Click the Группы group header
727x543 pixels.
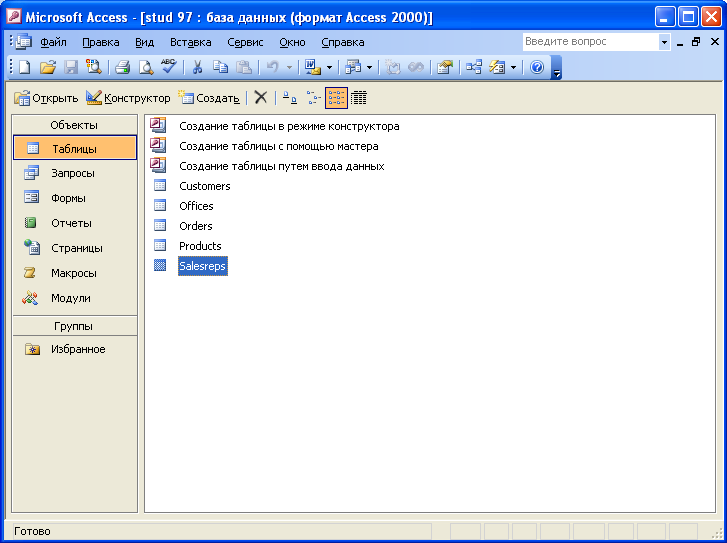pos(74,326)
